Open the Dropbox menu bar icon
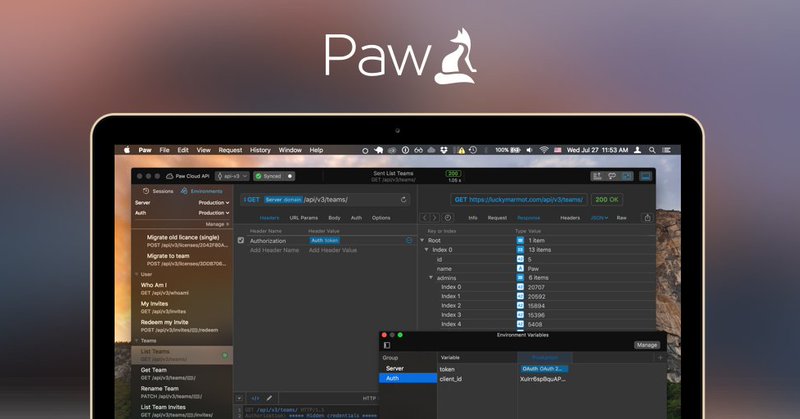800x419 pixels. click(x=444, y=150)
